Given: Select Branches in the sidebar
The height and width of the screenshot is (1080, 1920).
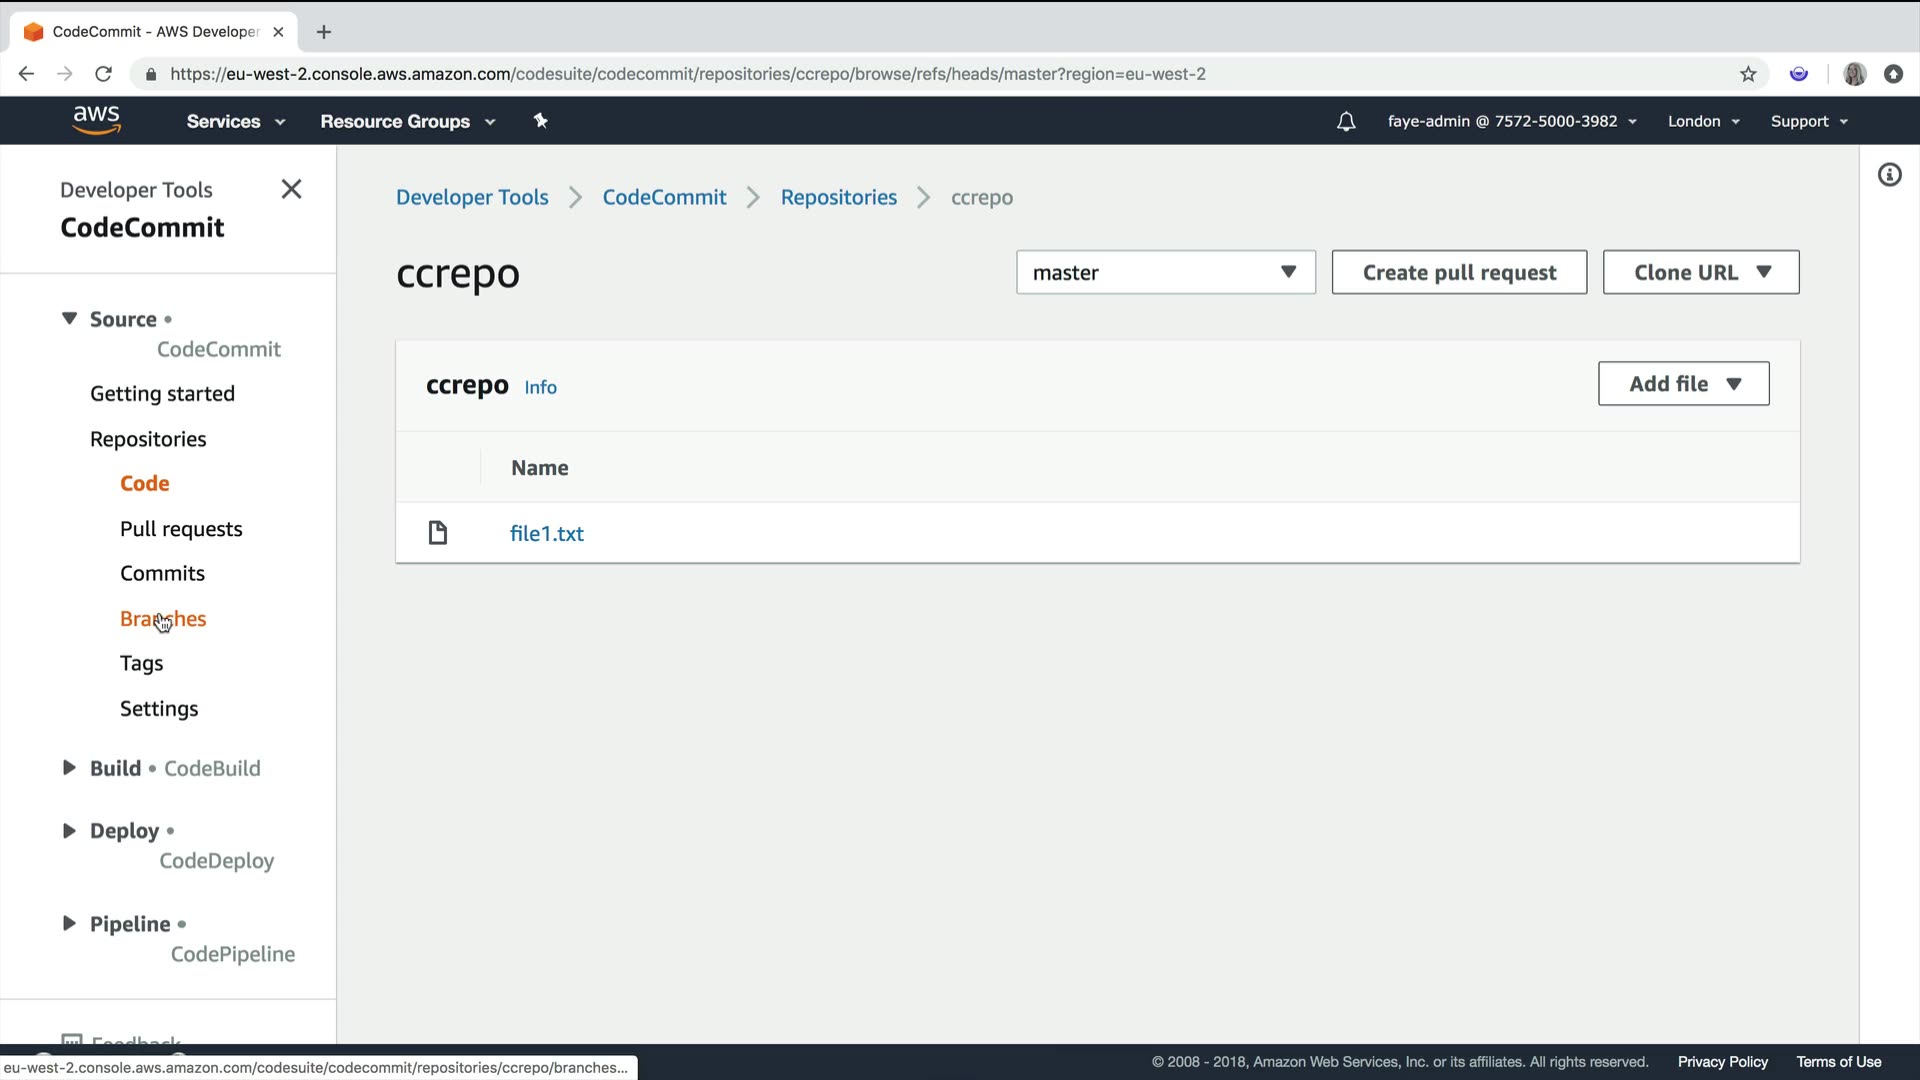Looking at the screenshot, I should click(163, 619).
